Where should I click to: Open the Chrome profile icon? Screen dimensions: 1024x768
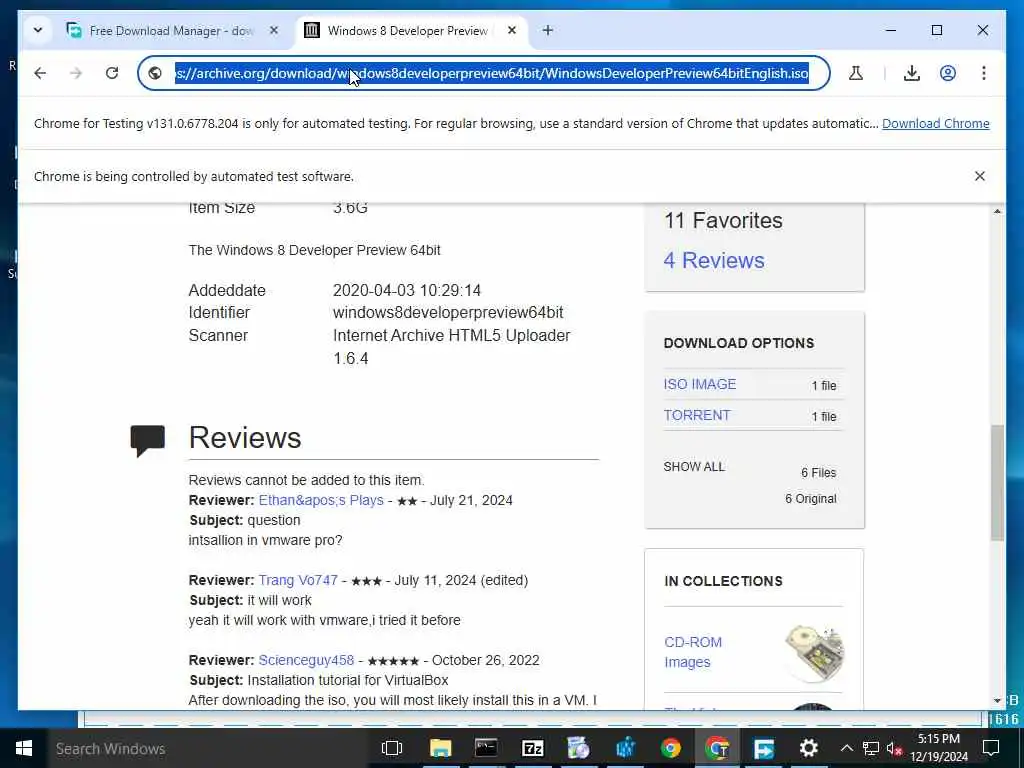click(948, 73)
